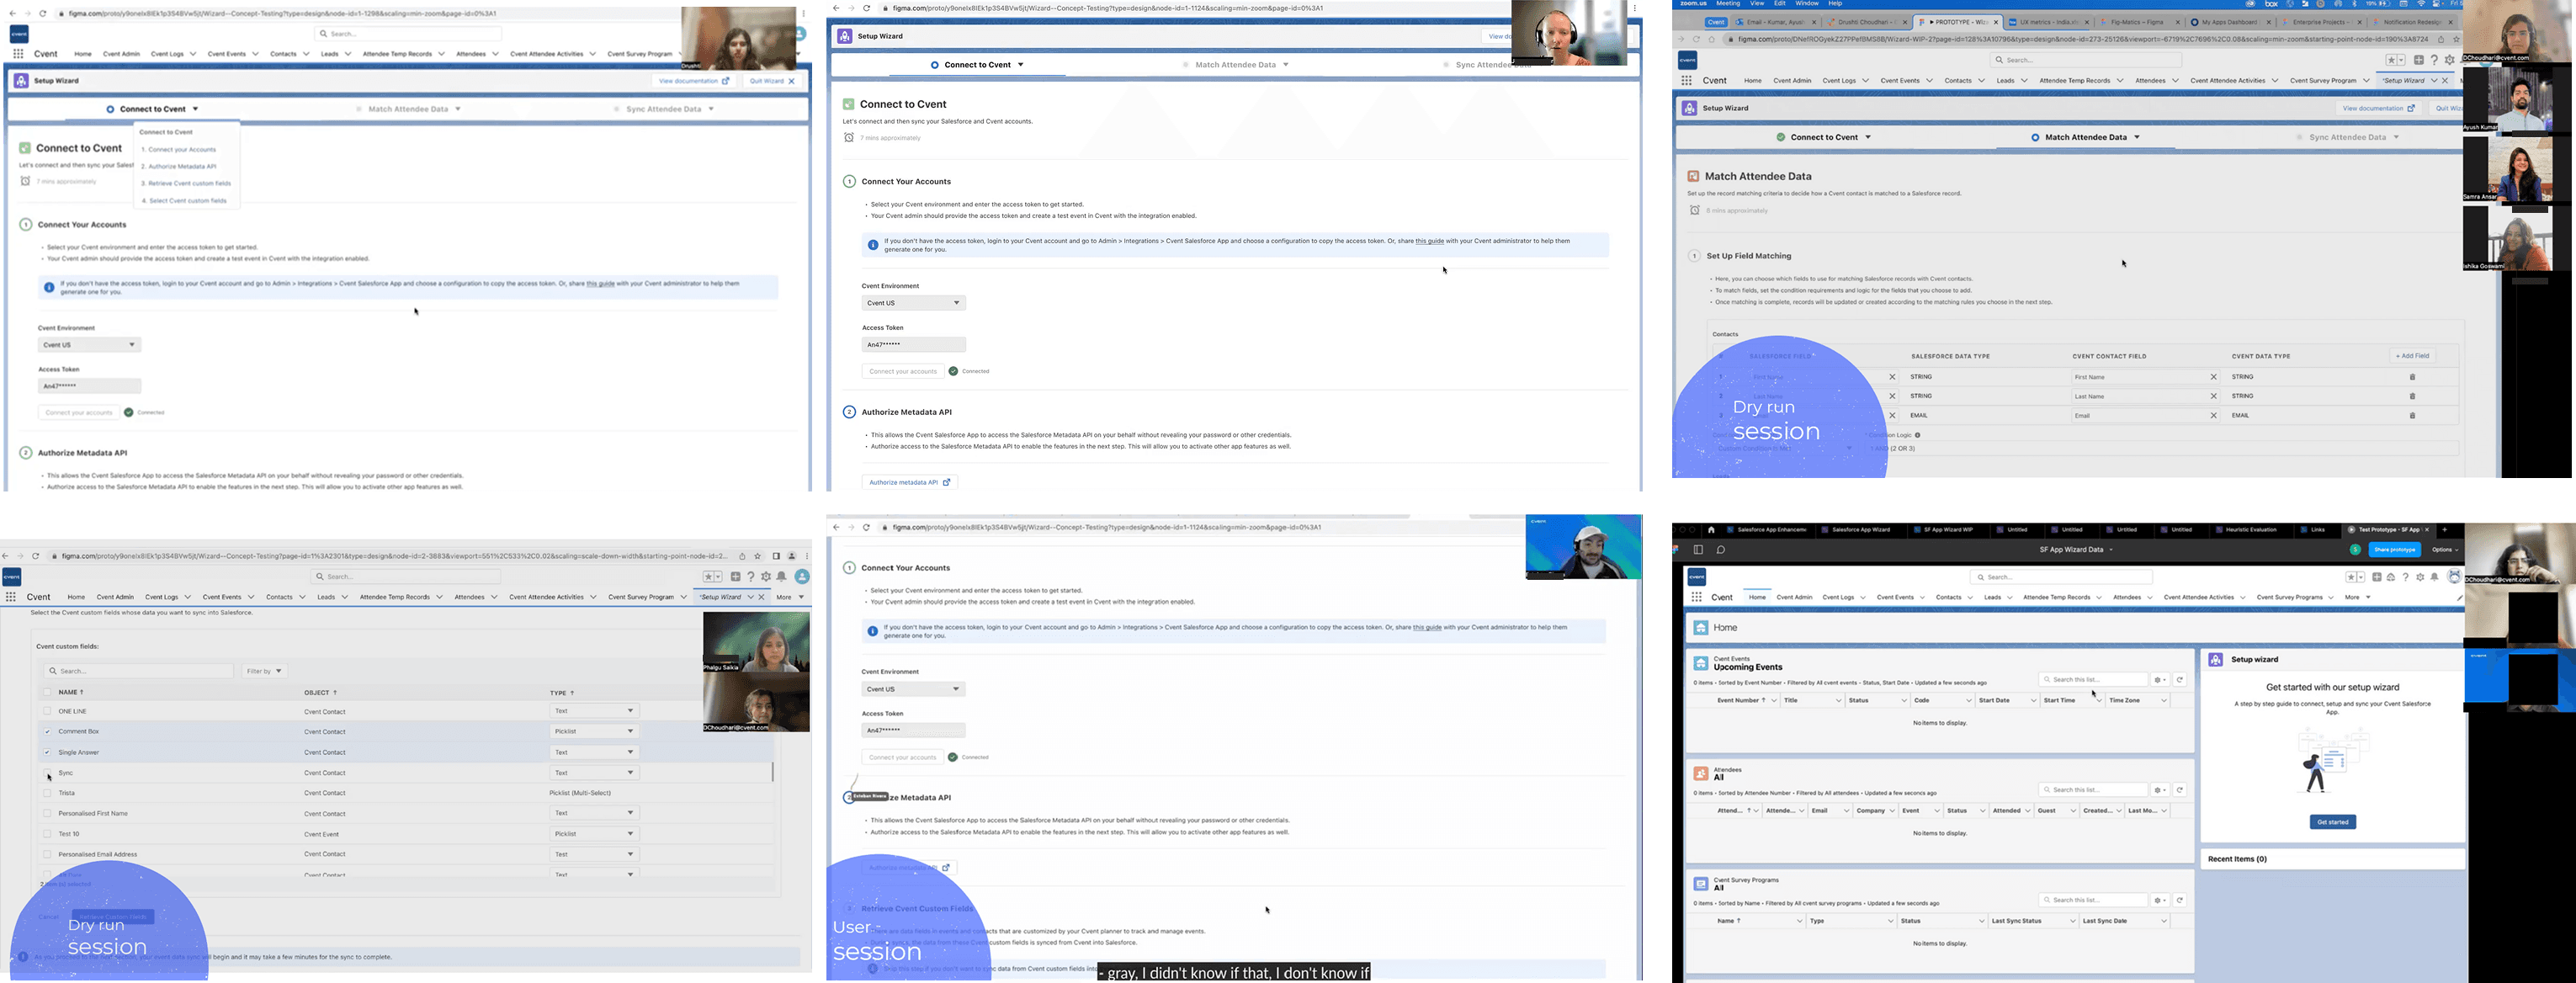Open Type dropdown for Test 10 row

(x=594, y=834)
